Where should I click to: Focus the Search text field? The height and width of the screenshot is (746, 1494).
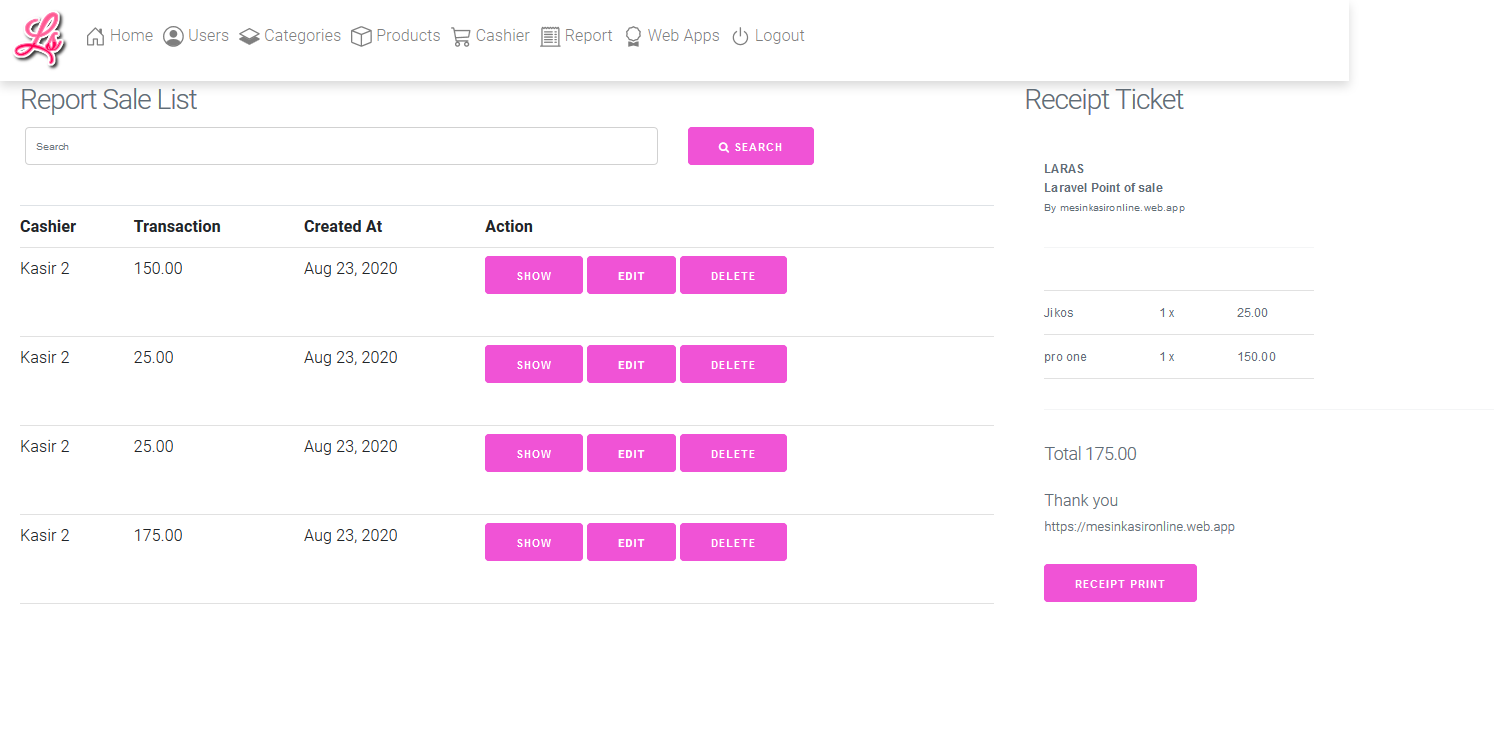point(341,146)
